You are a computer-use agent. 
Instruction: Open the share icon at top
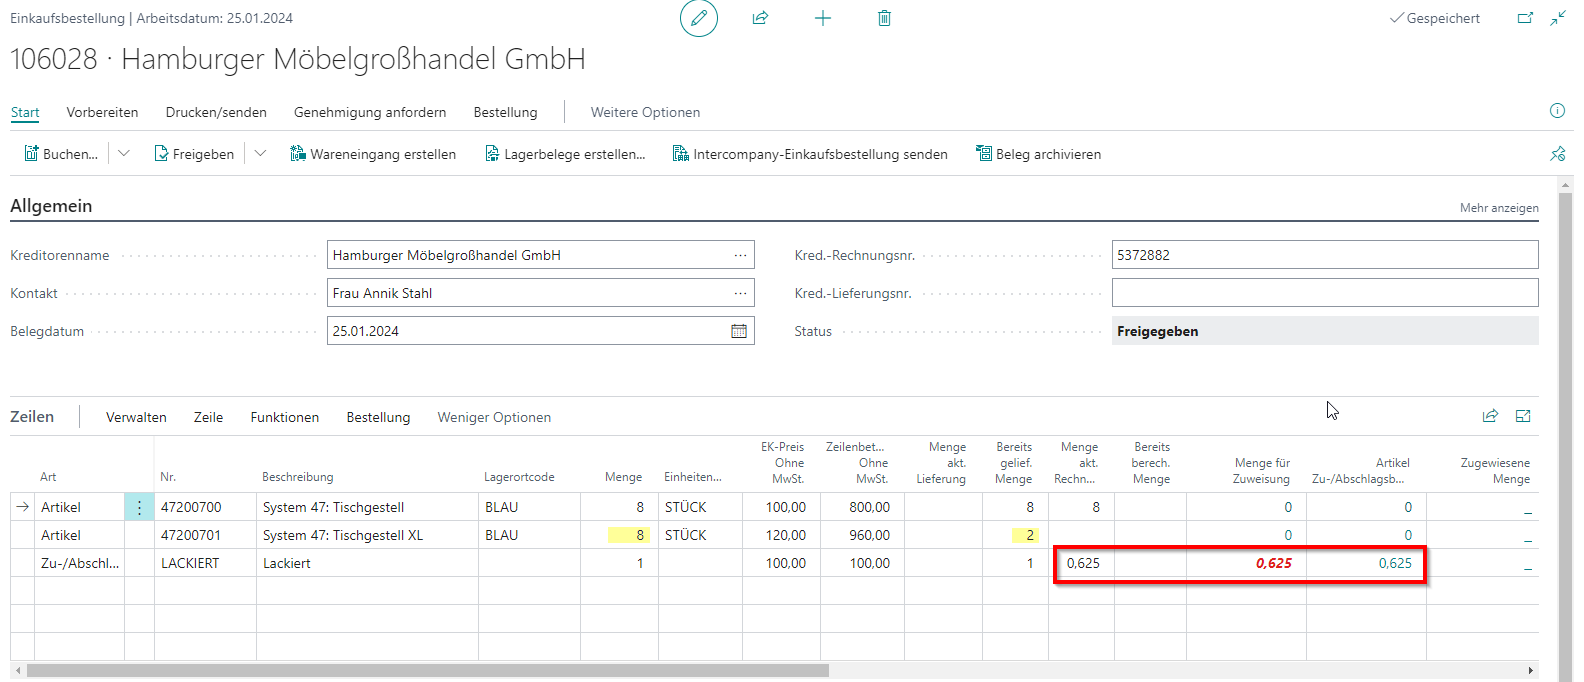tap(760, 18)
